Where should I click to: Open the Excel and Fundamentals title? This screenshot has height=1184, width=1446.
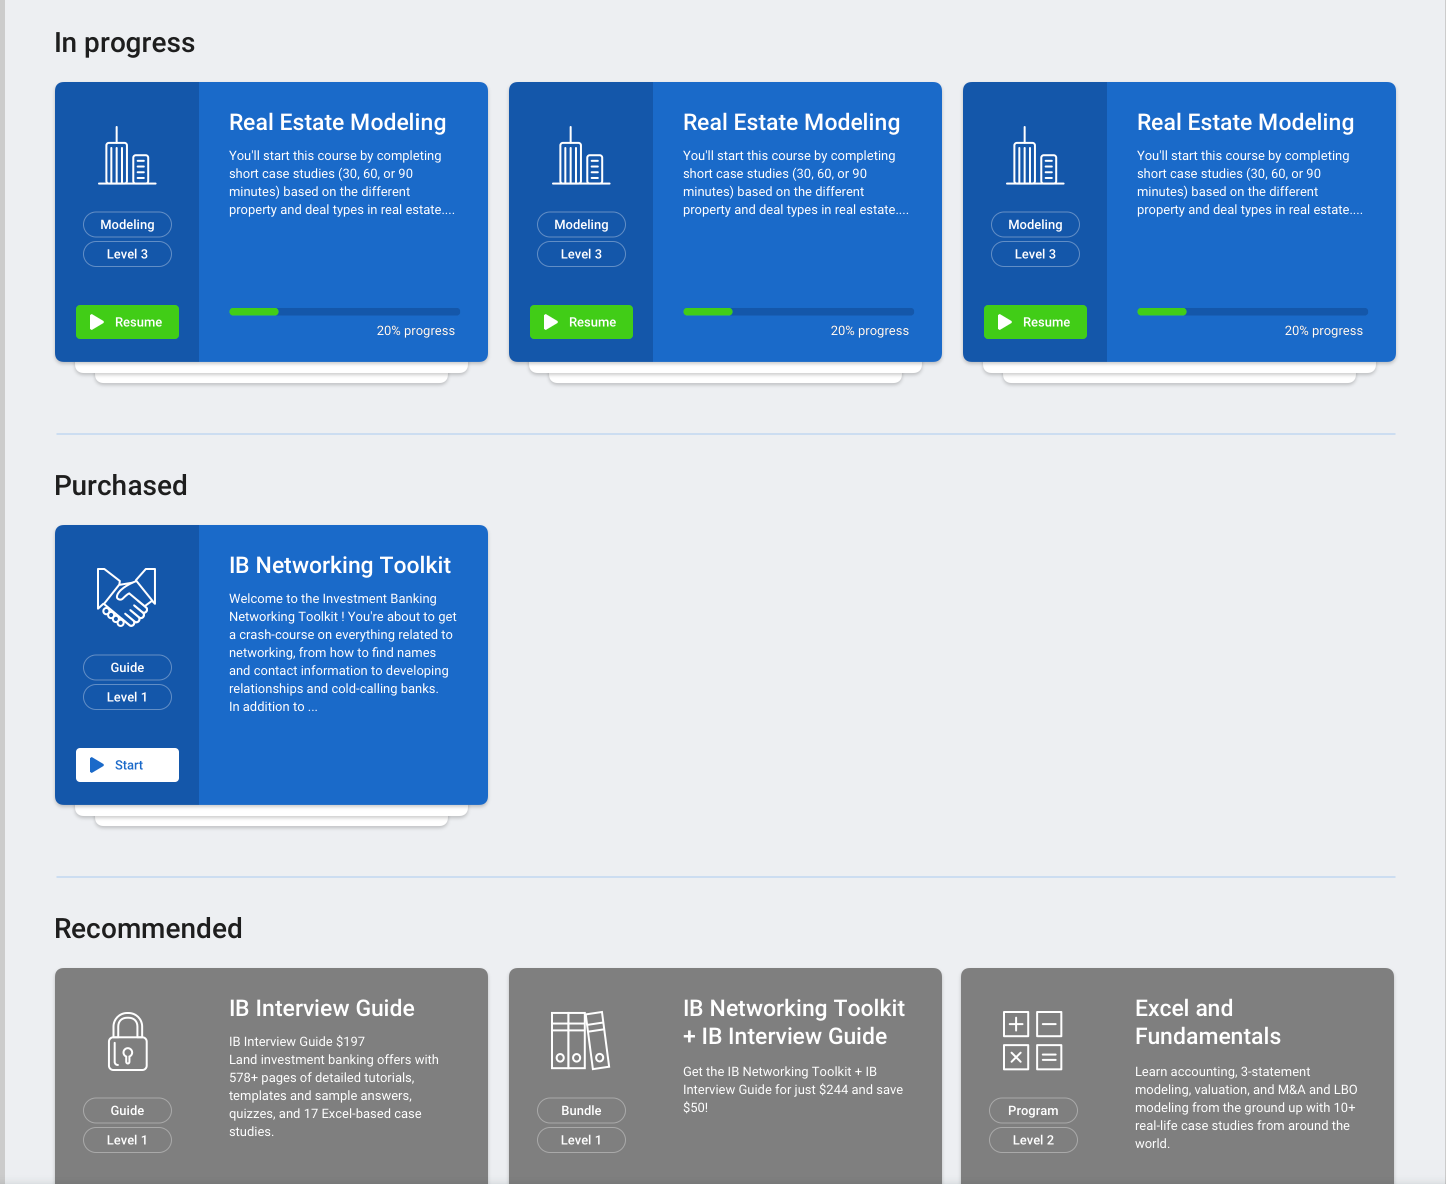point(1208,1022)
